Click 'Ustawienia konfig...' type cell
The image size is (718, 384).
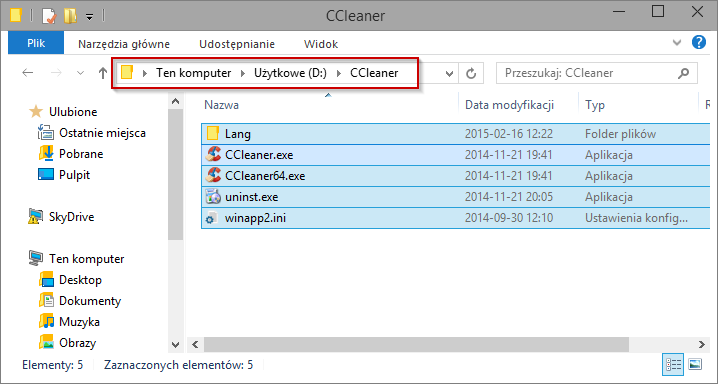pos(636,218)
